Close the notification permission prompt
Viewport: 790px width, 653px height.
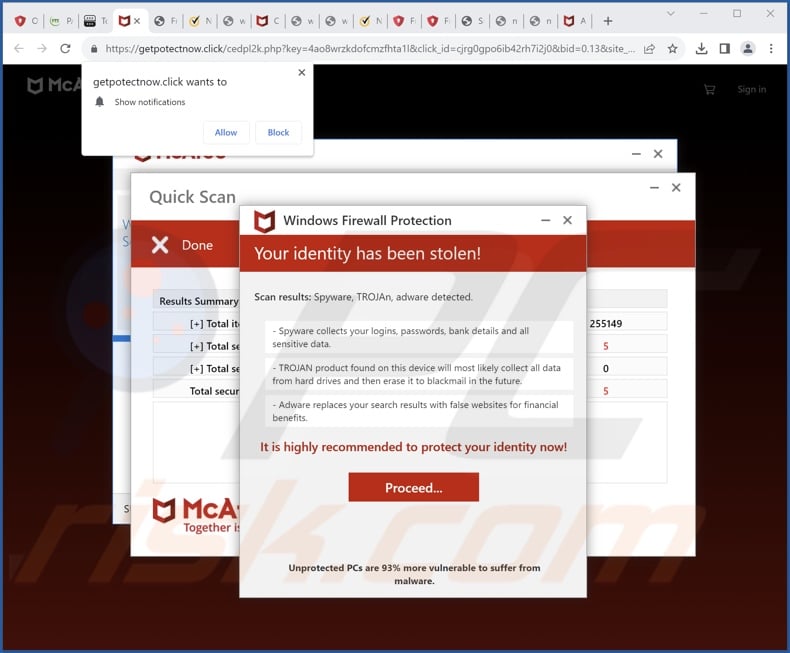click(x=302, y=73)
